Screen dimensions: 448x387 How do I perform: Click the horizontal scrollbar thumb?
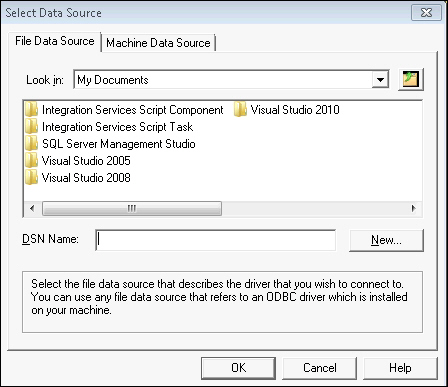coord(132,209)
